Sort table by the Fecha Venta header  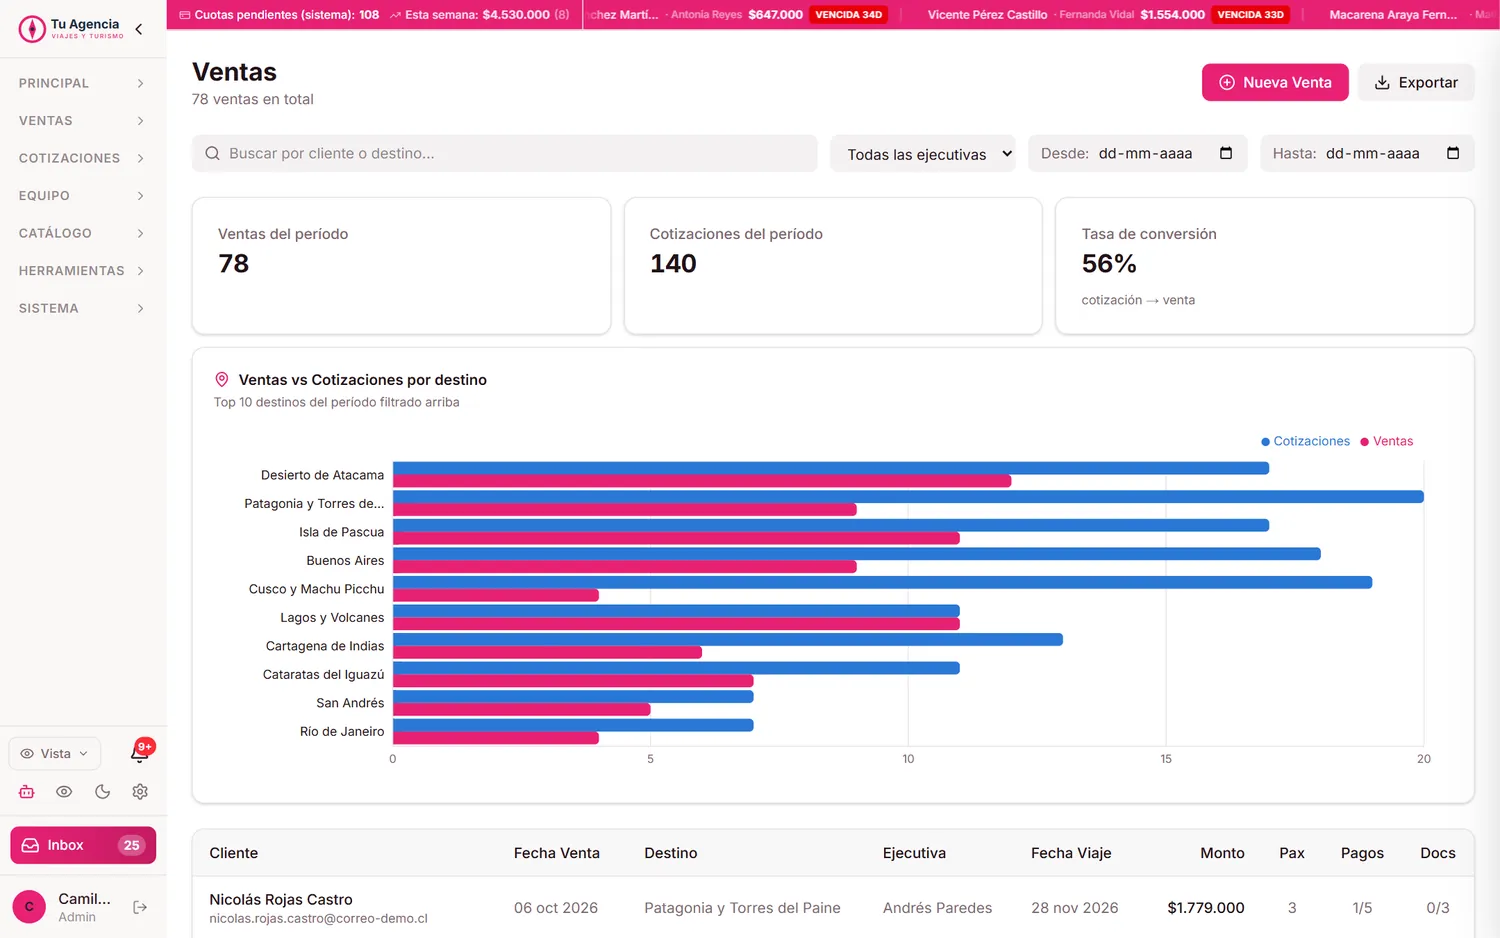click(557, 853)
